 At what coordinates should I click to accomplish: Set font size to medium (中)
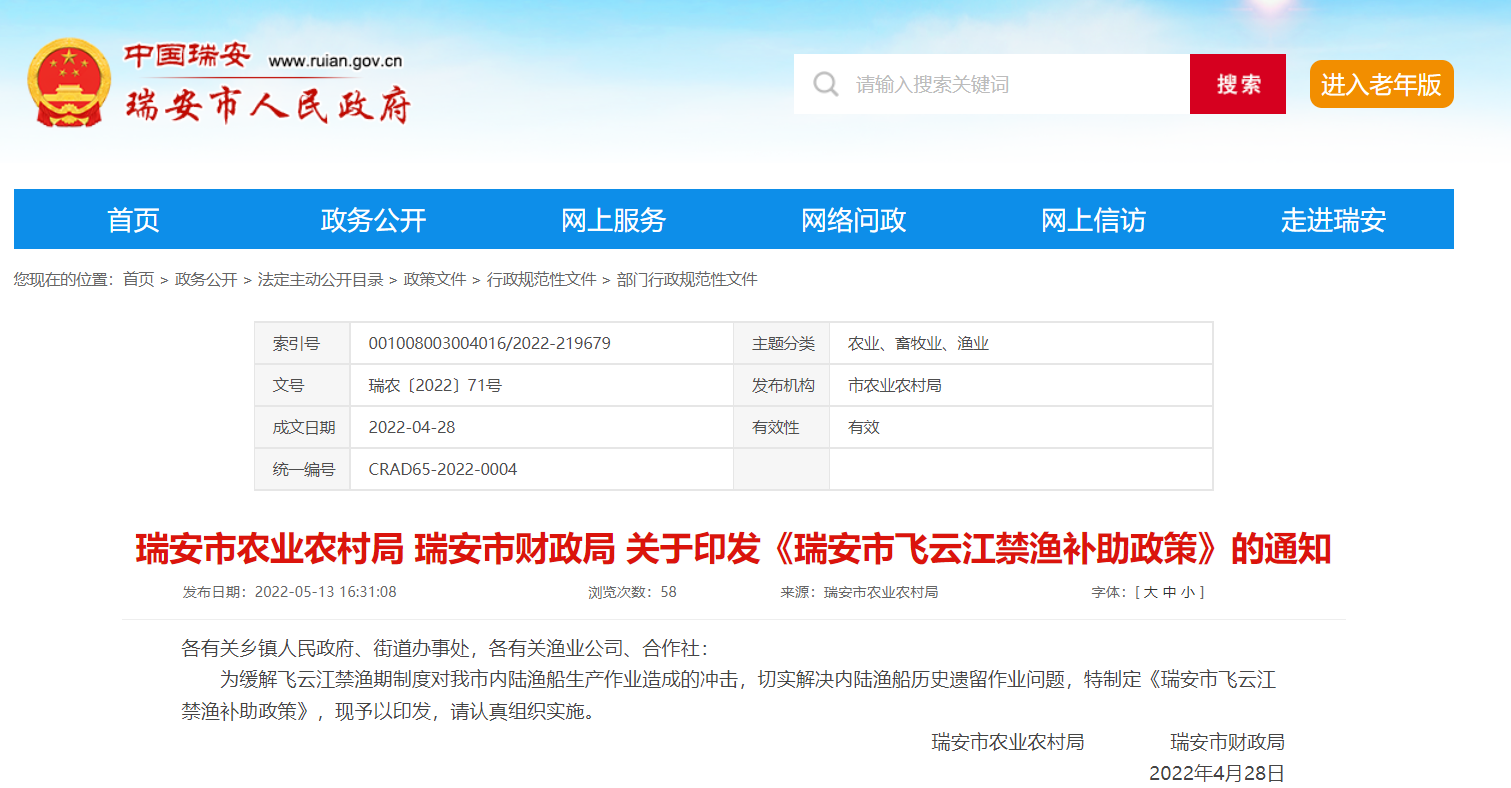(1169, 592)
